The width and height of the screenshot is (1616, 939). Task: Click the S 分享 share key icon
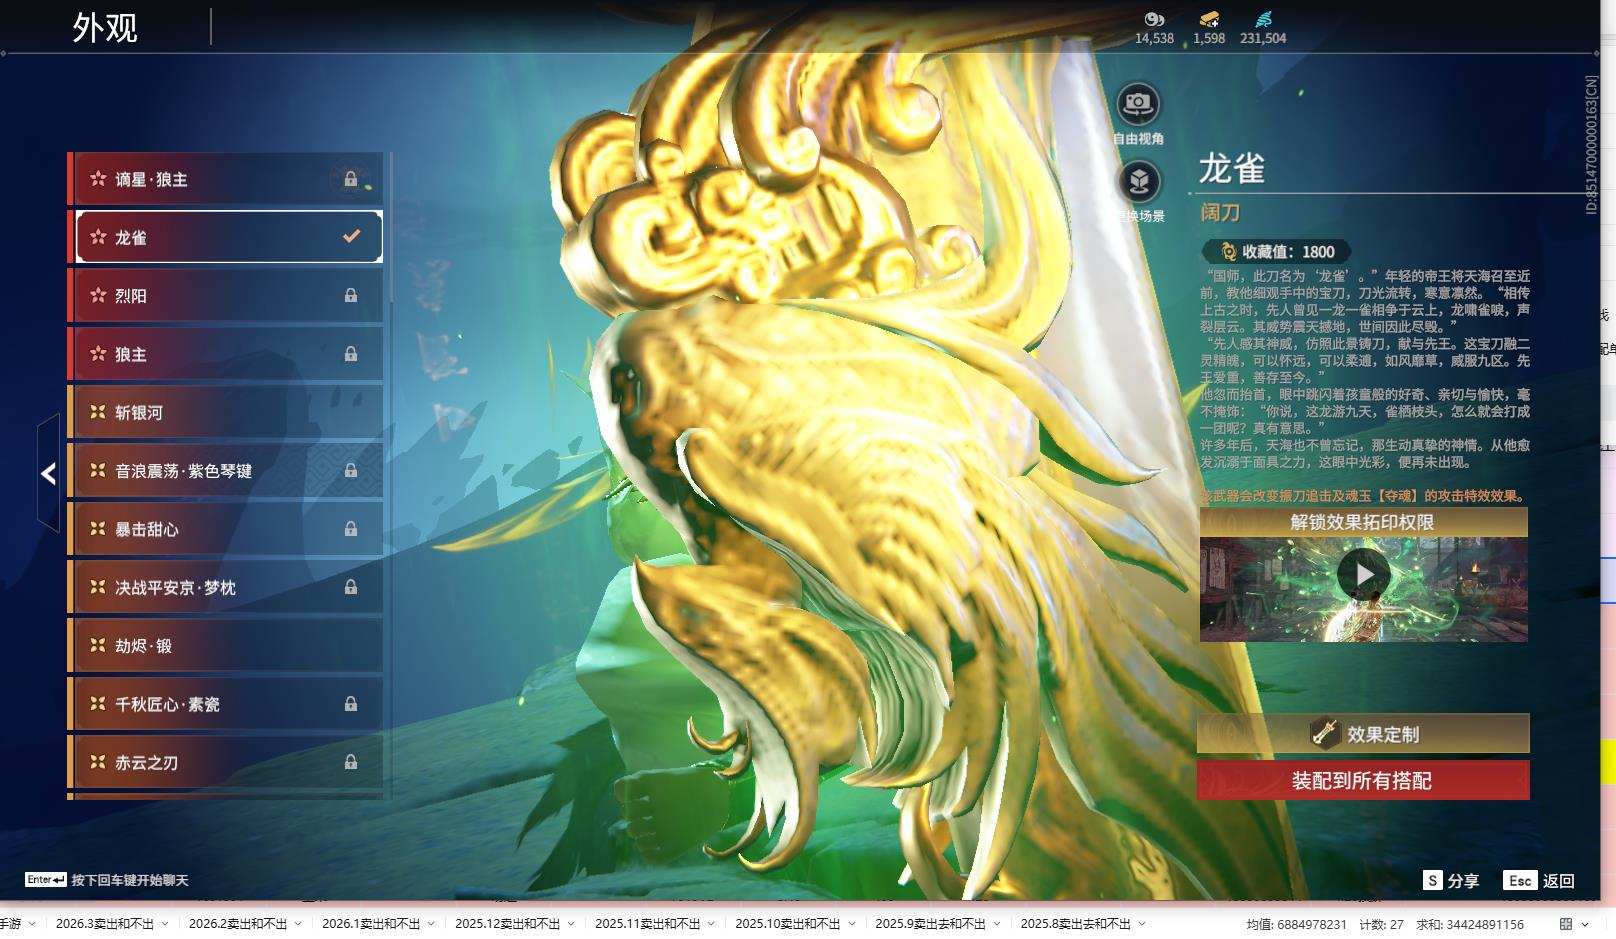tap(1434, 881)
